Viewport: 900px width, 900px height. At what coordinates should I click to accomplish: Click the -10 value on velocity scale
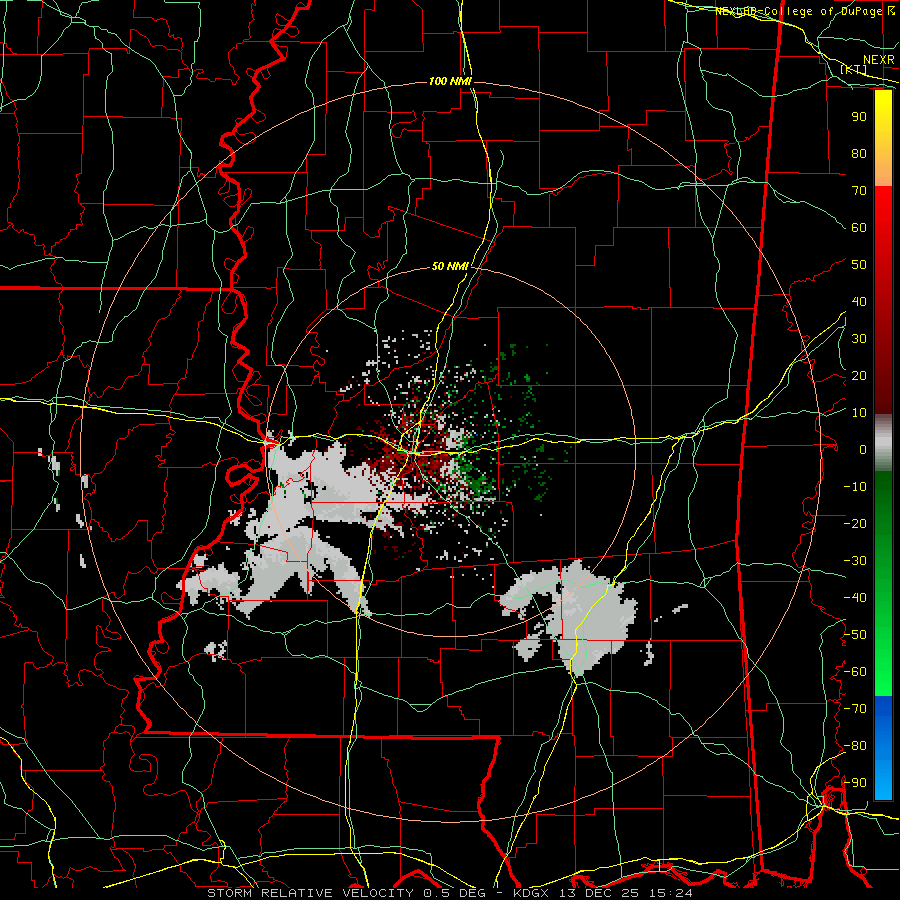(x=855, y=487)
